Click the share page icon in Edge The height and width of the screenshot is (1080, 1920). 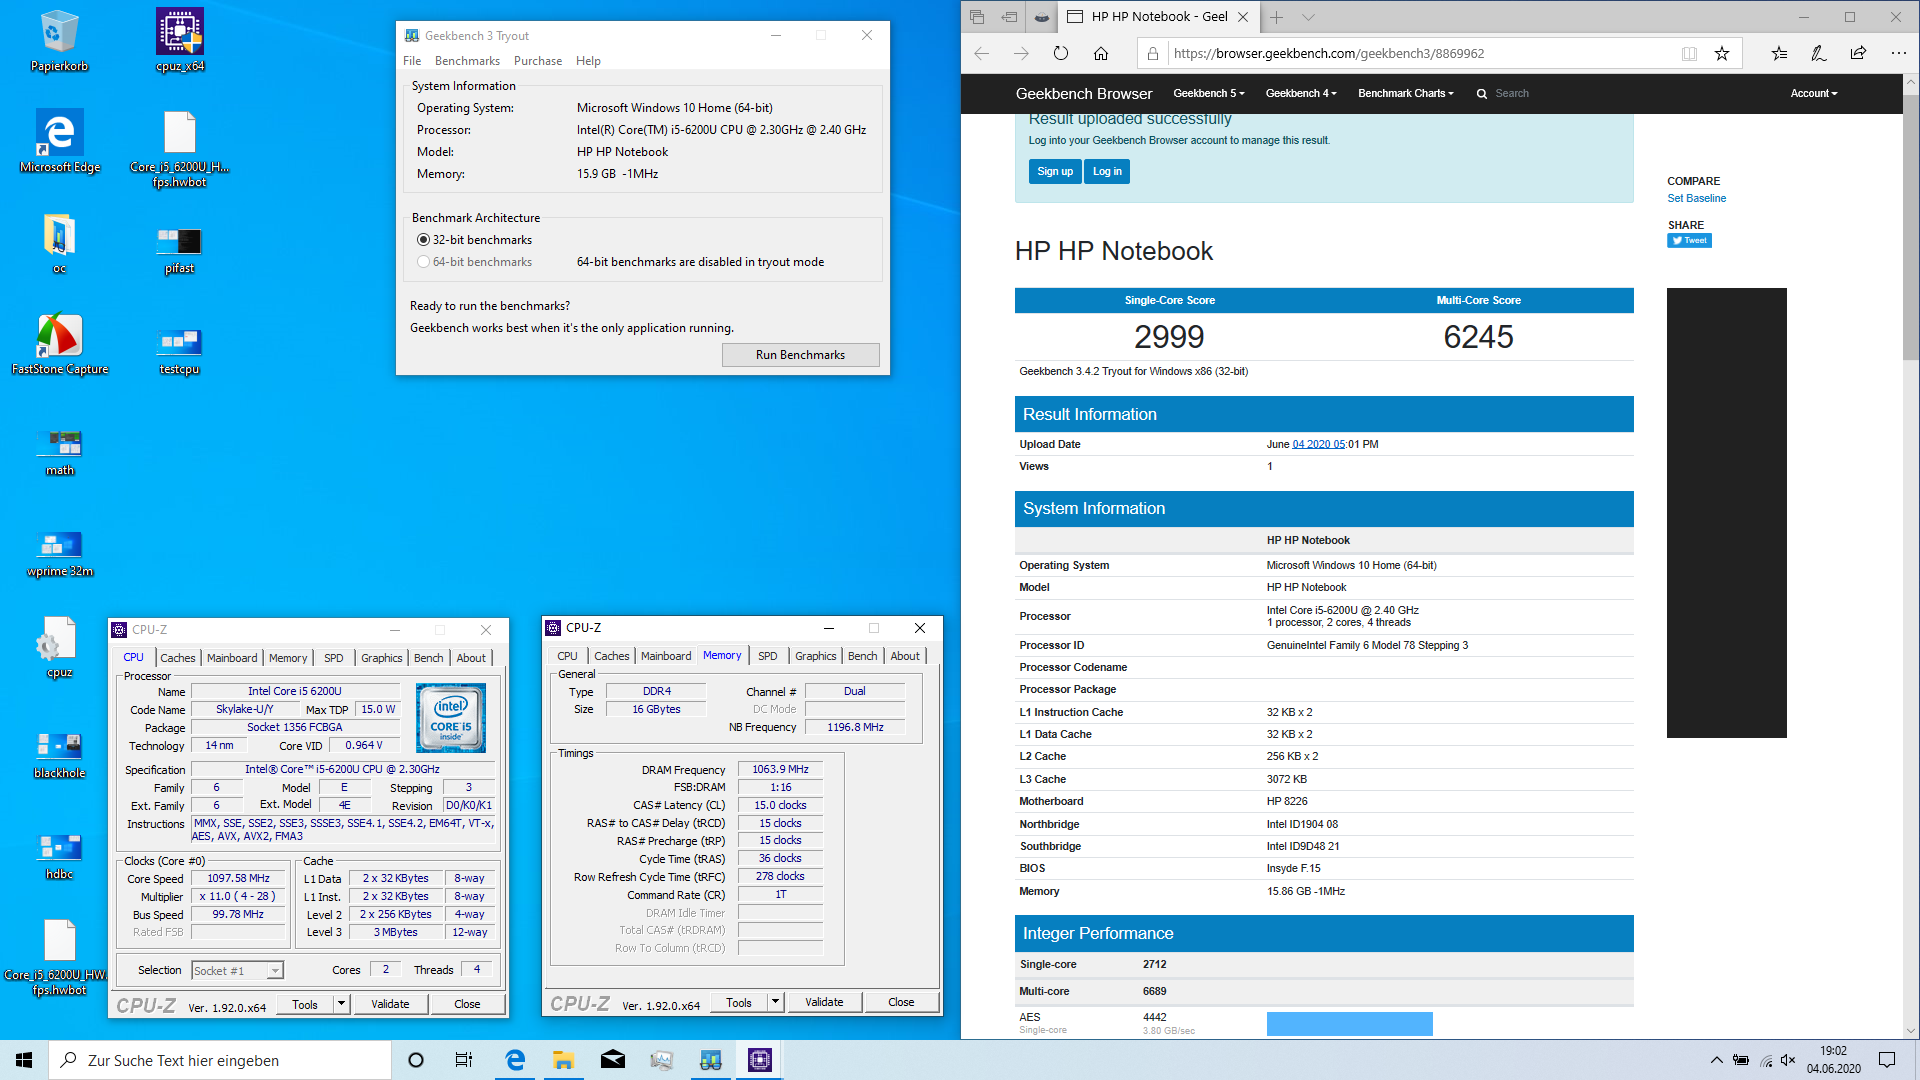point(1858,53)
